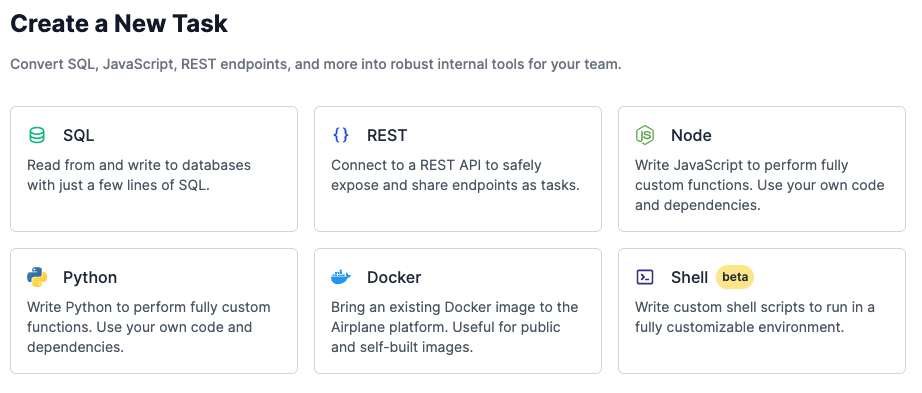Click the Create a New Task heading
922x393 pixels.
click(119, 24)
